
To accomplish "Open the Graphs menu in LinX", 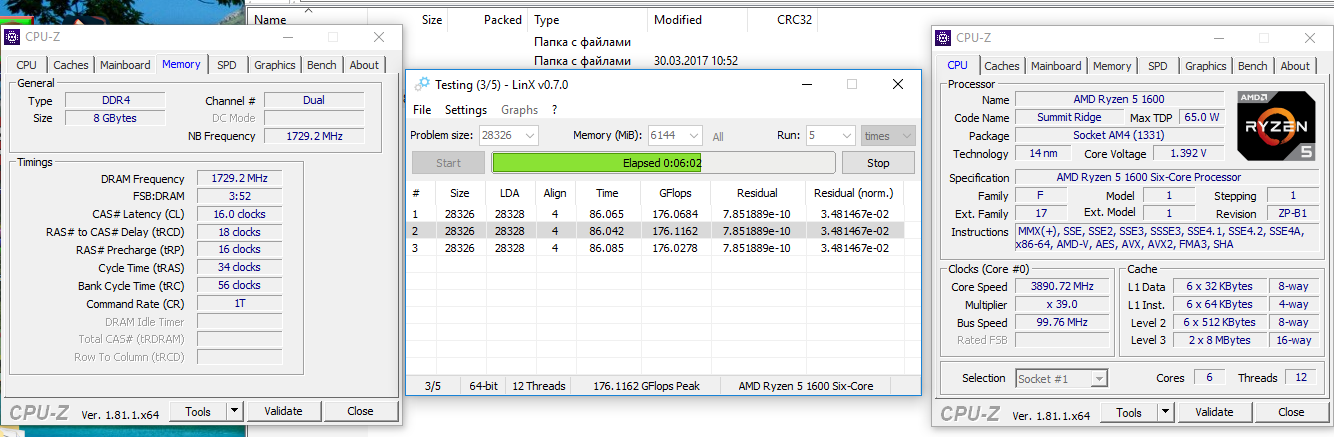I will coord(519,110).
